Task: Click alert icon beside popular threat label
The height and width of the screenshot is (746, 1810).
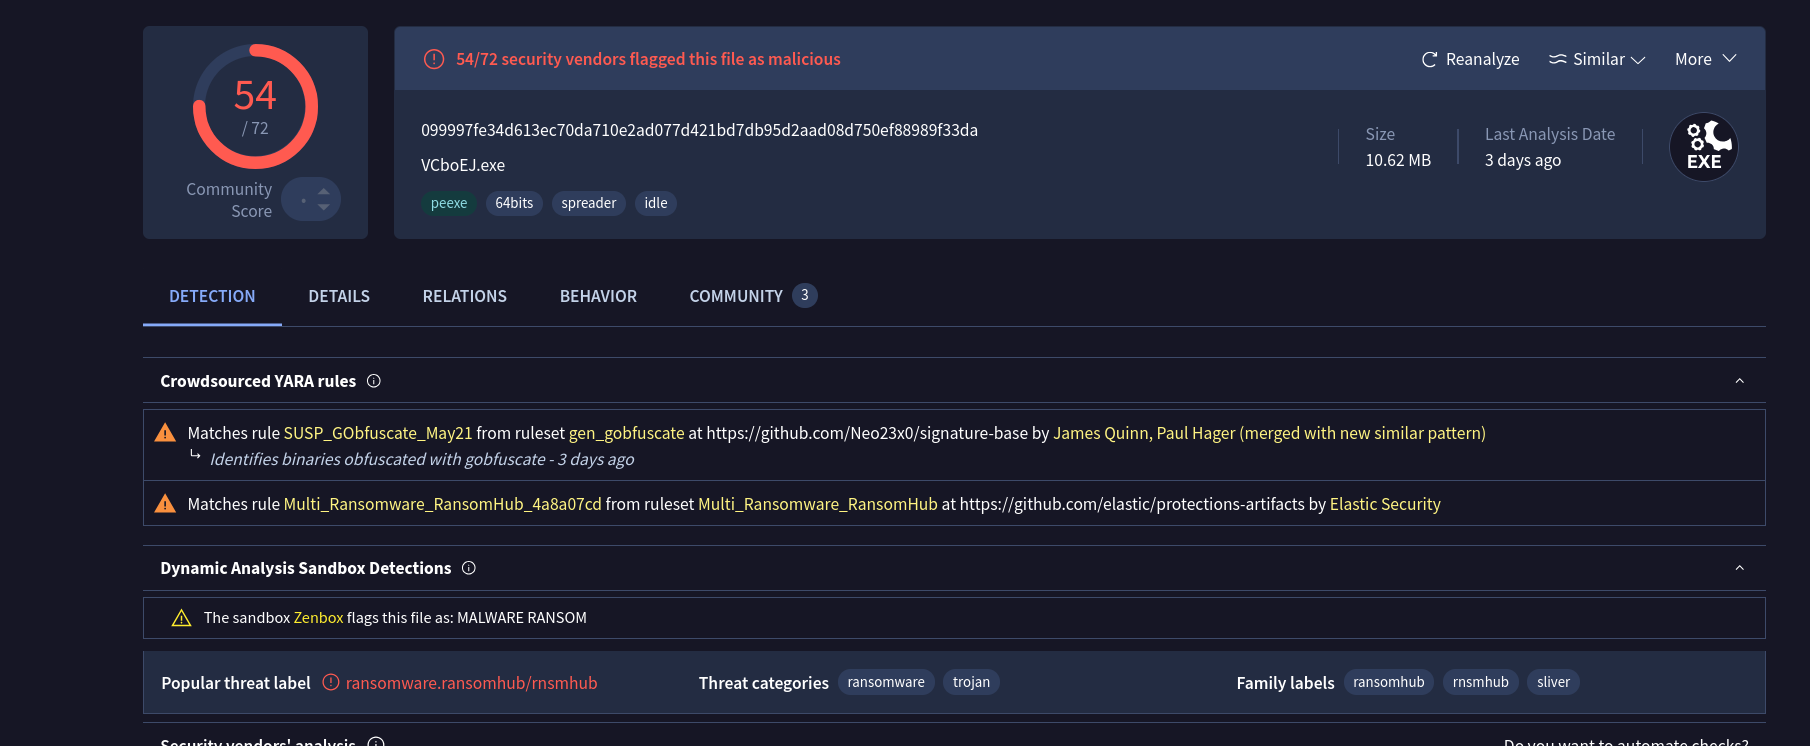Action: 331,683
